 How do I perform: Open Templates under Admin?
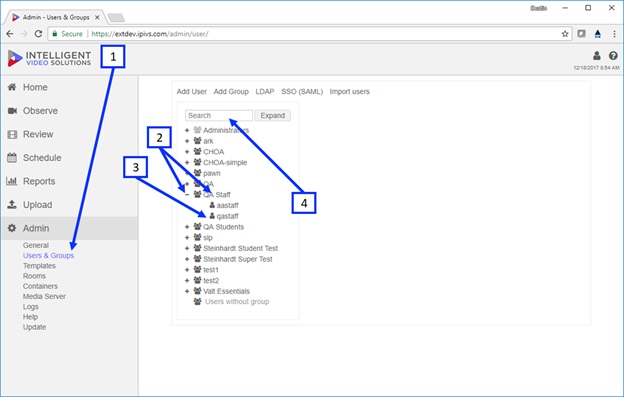(39, 266)
